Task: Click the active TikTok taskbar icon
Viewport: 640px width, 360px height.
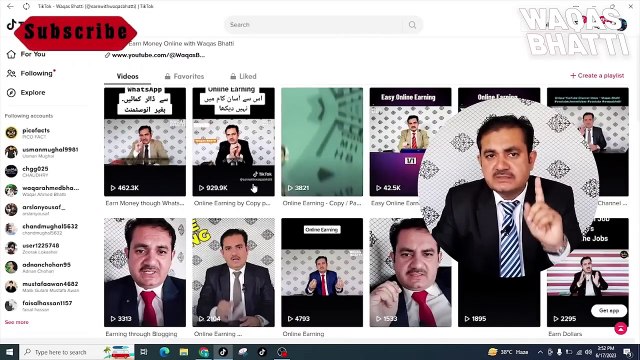Action: click(223, 352)
